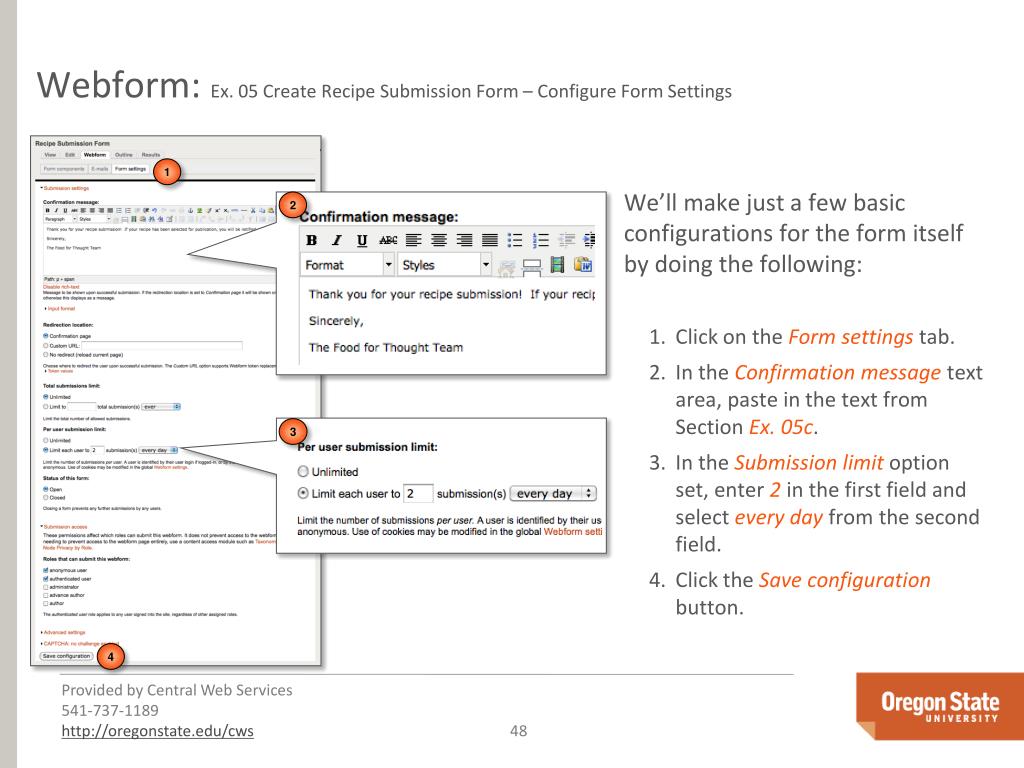
Task: Click the scissors cut icon in the small editor toolbar
Action: [x=253, y=210]
